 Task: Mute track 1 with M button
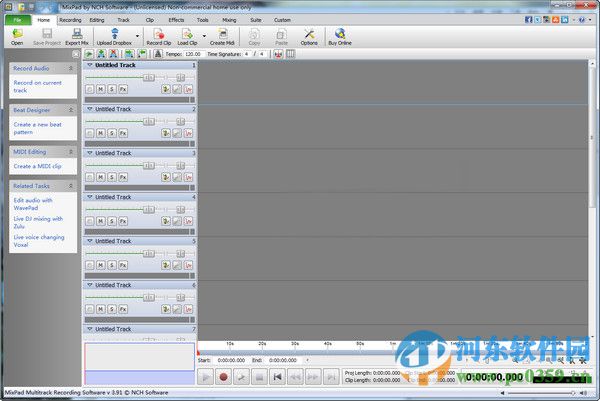pos(101,89)
